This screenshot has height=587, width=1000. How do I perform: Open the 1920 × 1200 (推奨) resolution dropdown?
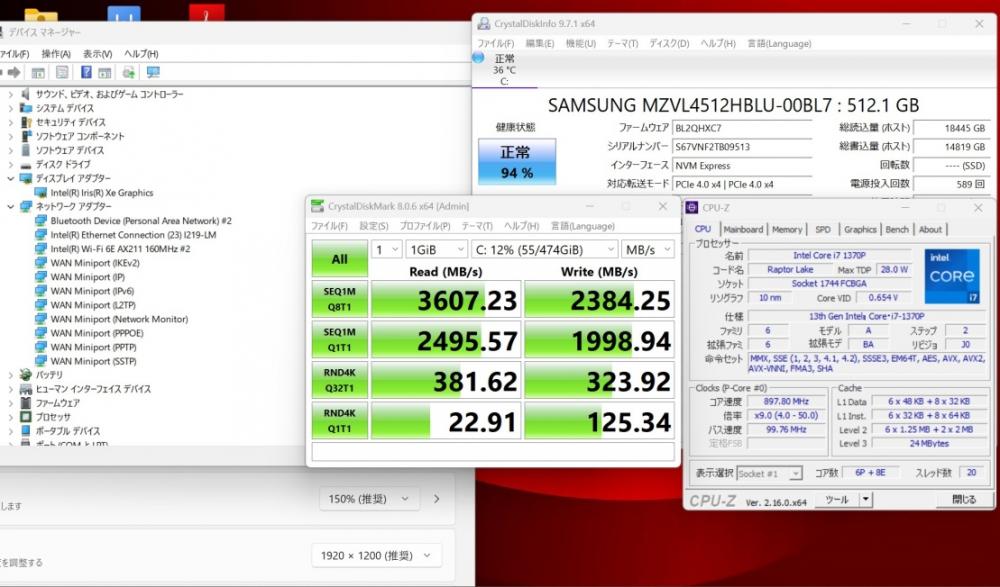click(376, 556)
